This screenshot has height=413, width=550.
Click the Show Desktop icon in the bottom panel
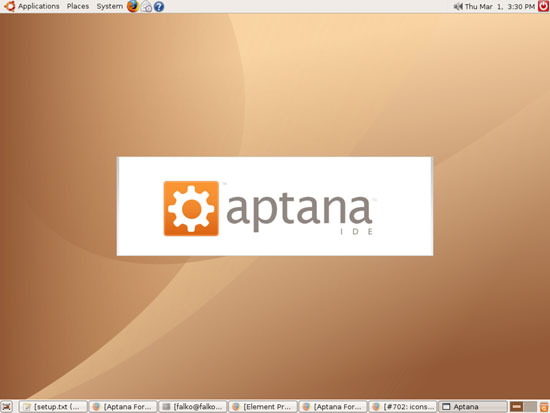click(7, 407)
